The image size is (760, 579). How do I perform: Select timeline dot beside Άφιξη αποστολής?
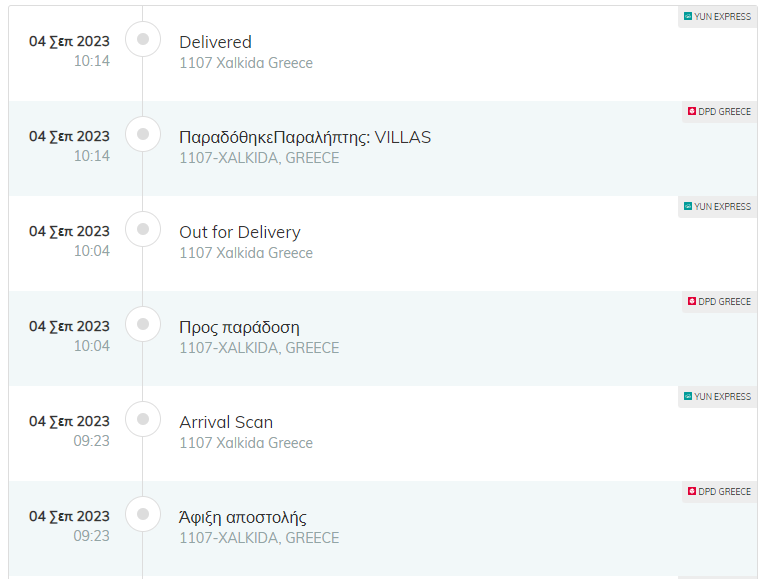(143, 514)
